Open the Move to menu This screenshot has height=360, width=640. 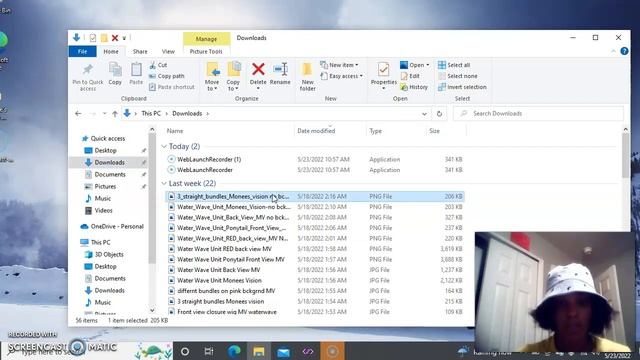tap(212, 77)
